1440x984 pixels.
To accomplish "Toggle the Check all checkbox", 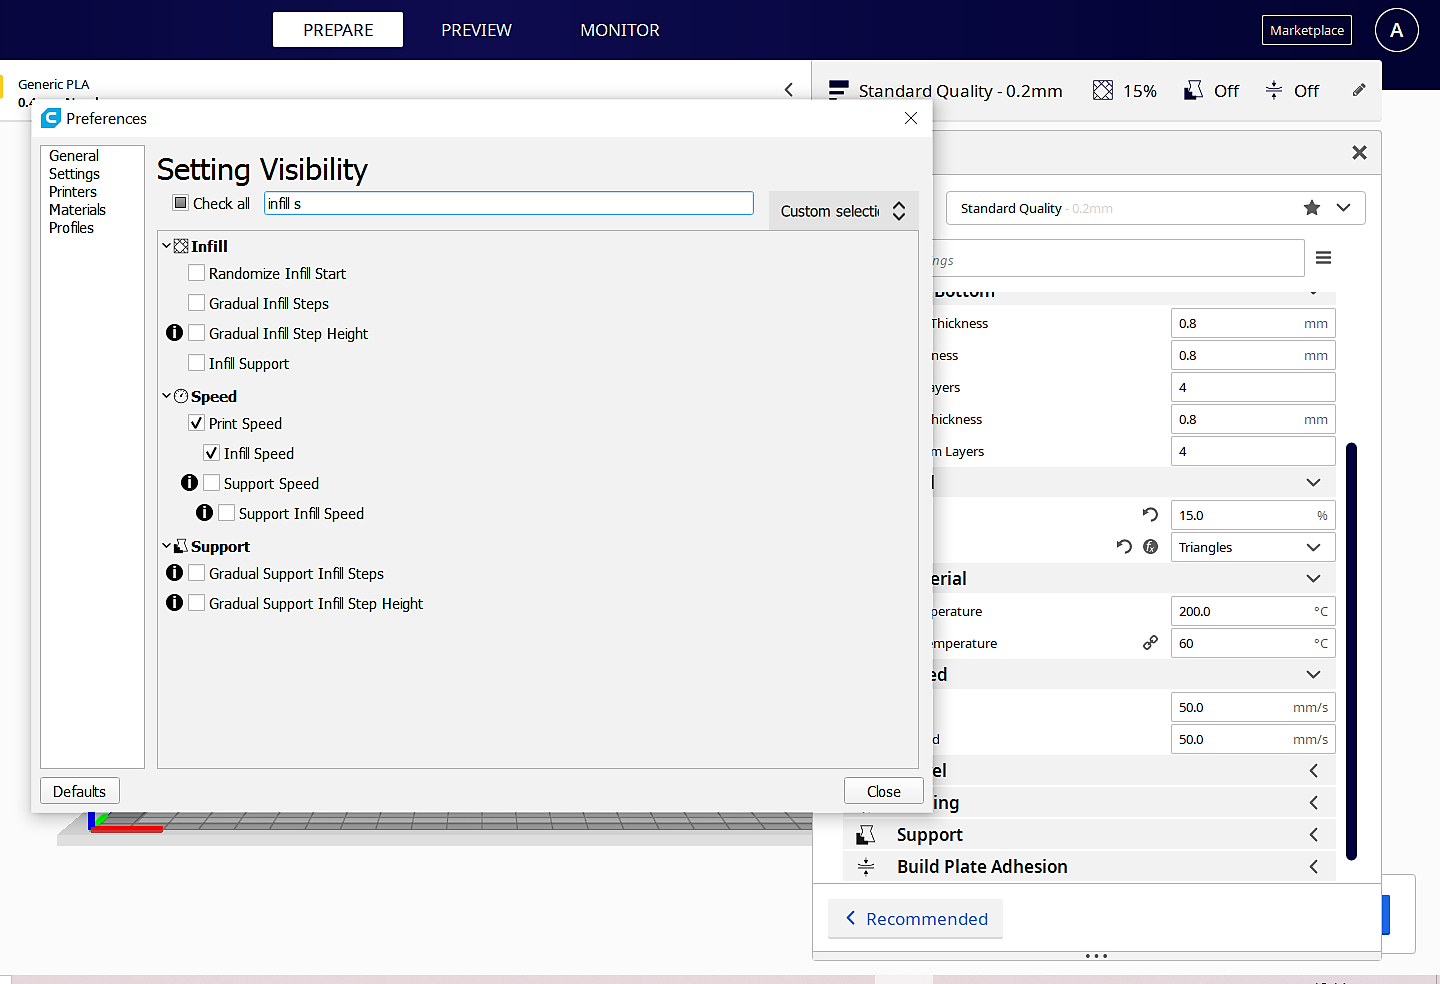I will click(x=181, y=203).
